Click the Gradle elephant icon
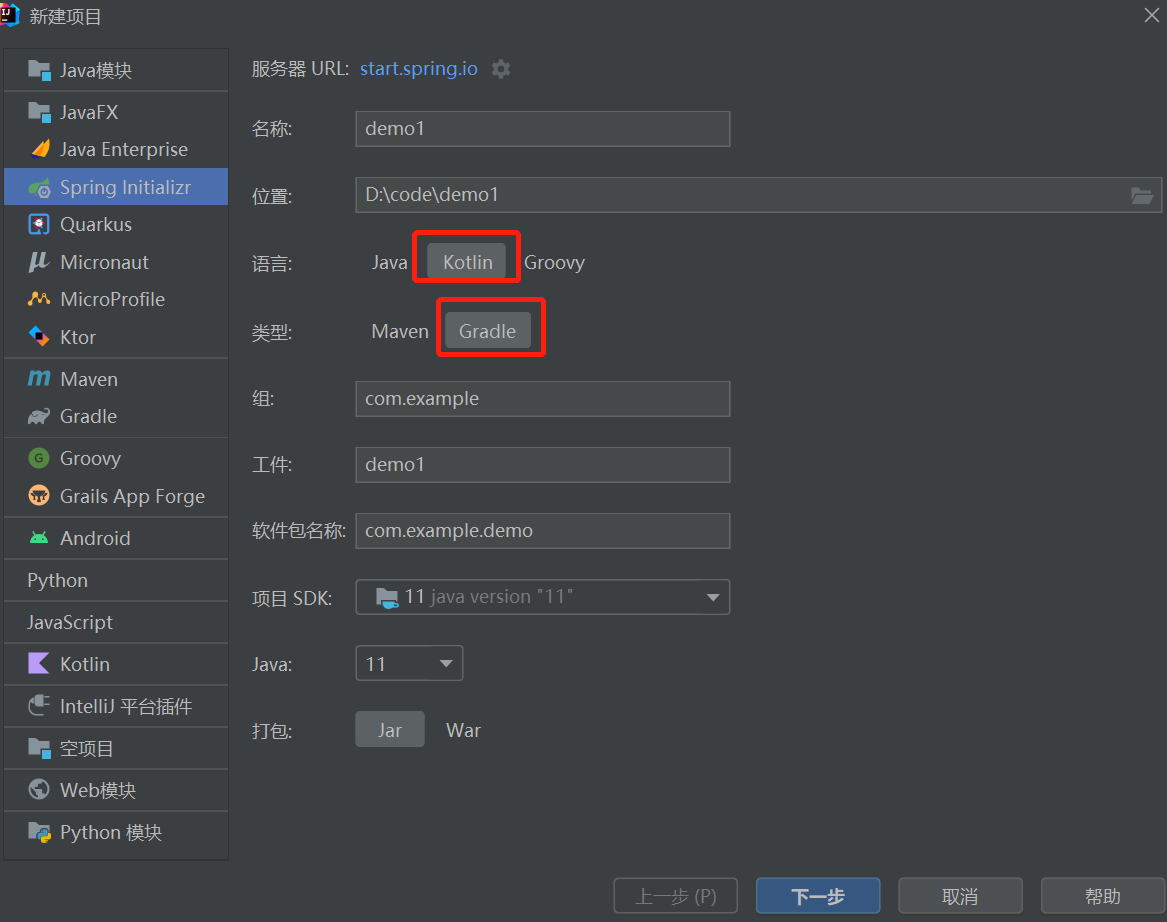The image size is (1167, 922). [x=39, y=416]
